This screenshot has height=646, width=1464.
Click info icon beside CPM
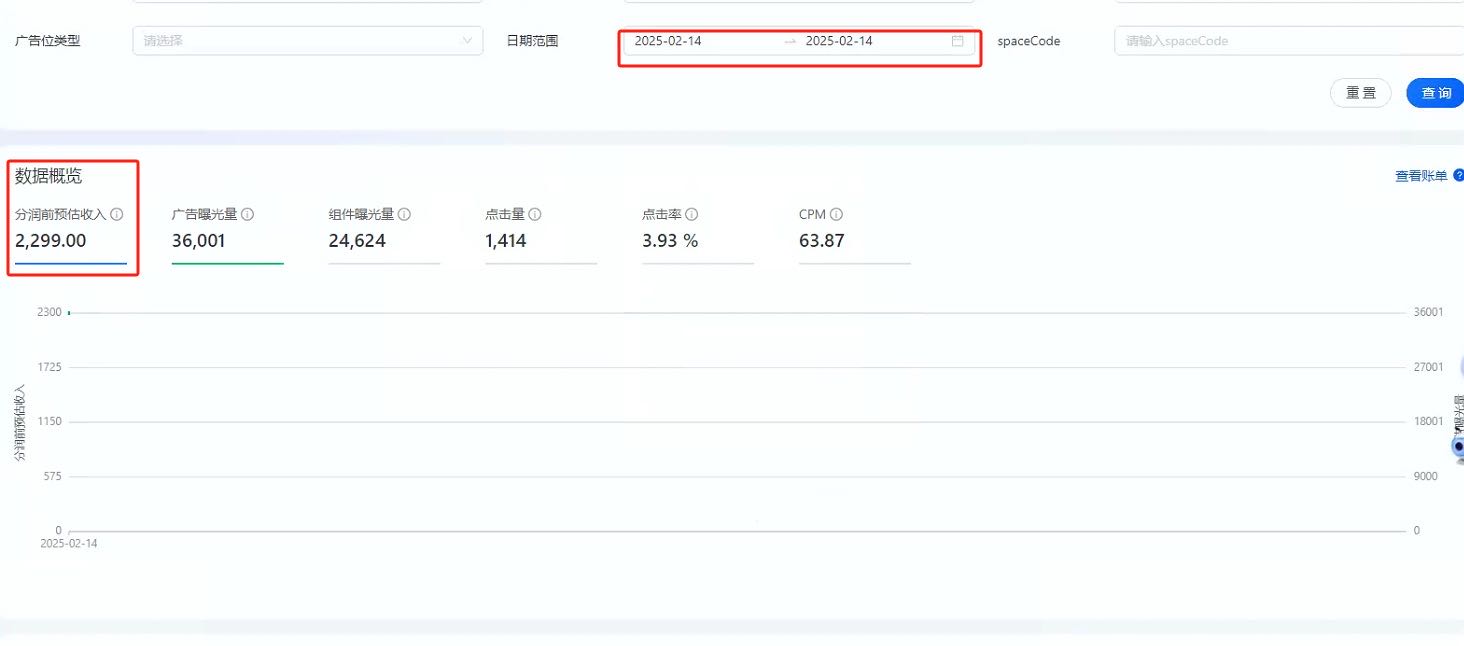click(x=837, y=214)
